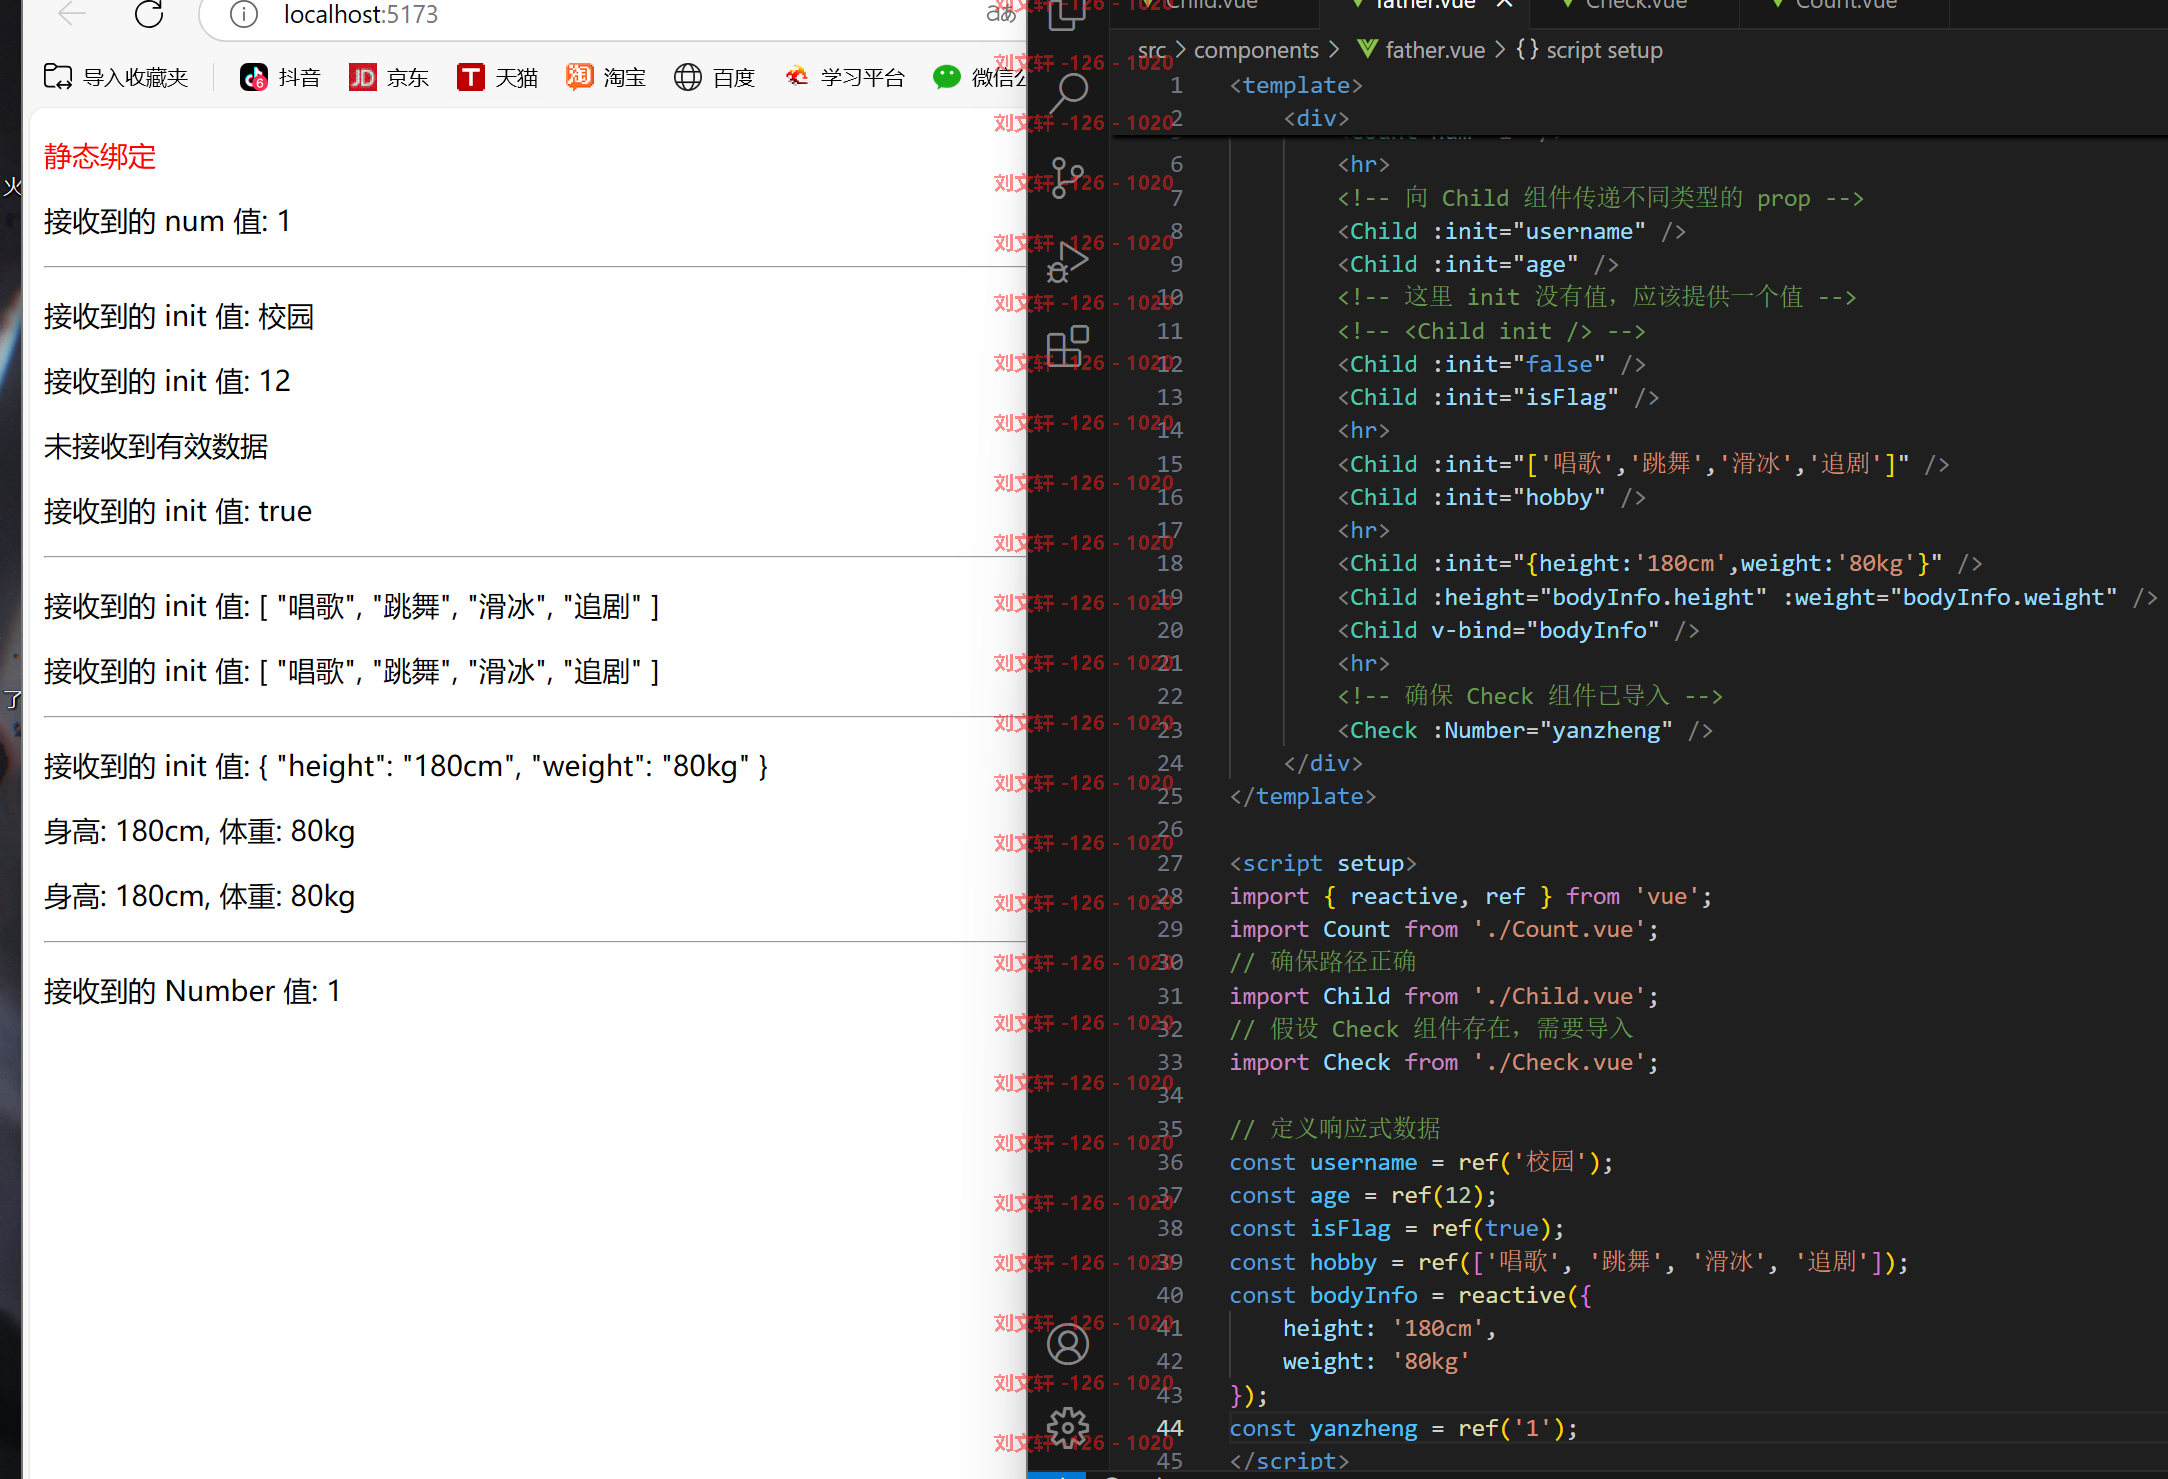Switch to the Child.vue editor tab

[1213, 6]
